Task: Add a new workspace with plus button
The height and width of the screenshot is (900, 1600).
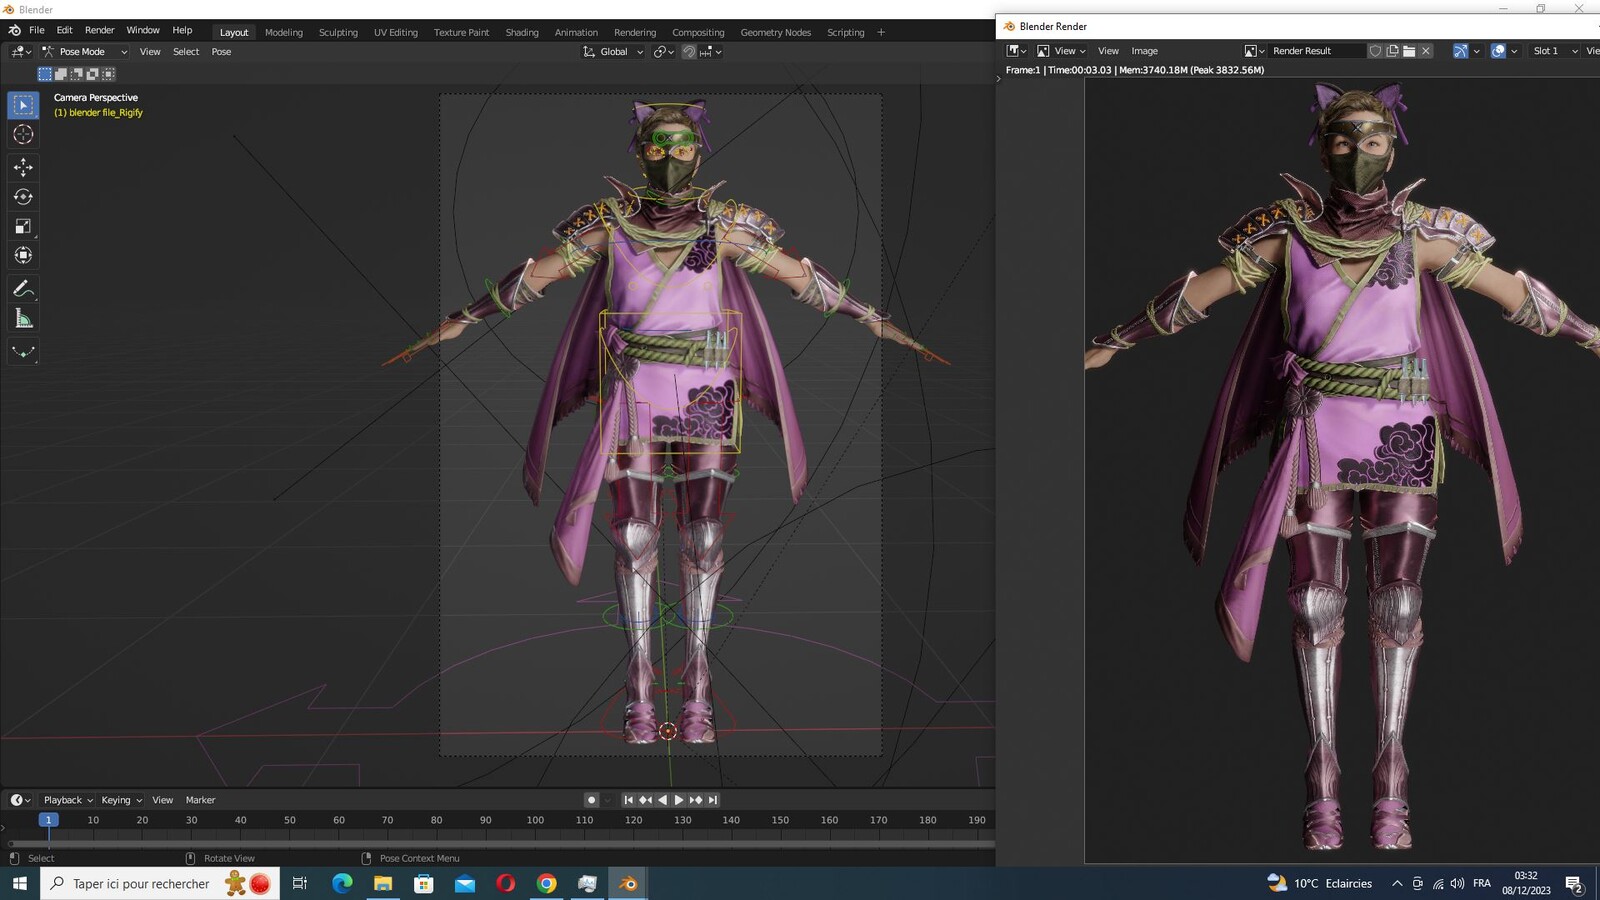Action: click(x=881, y=32)
